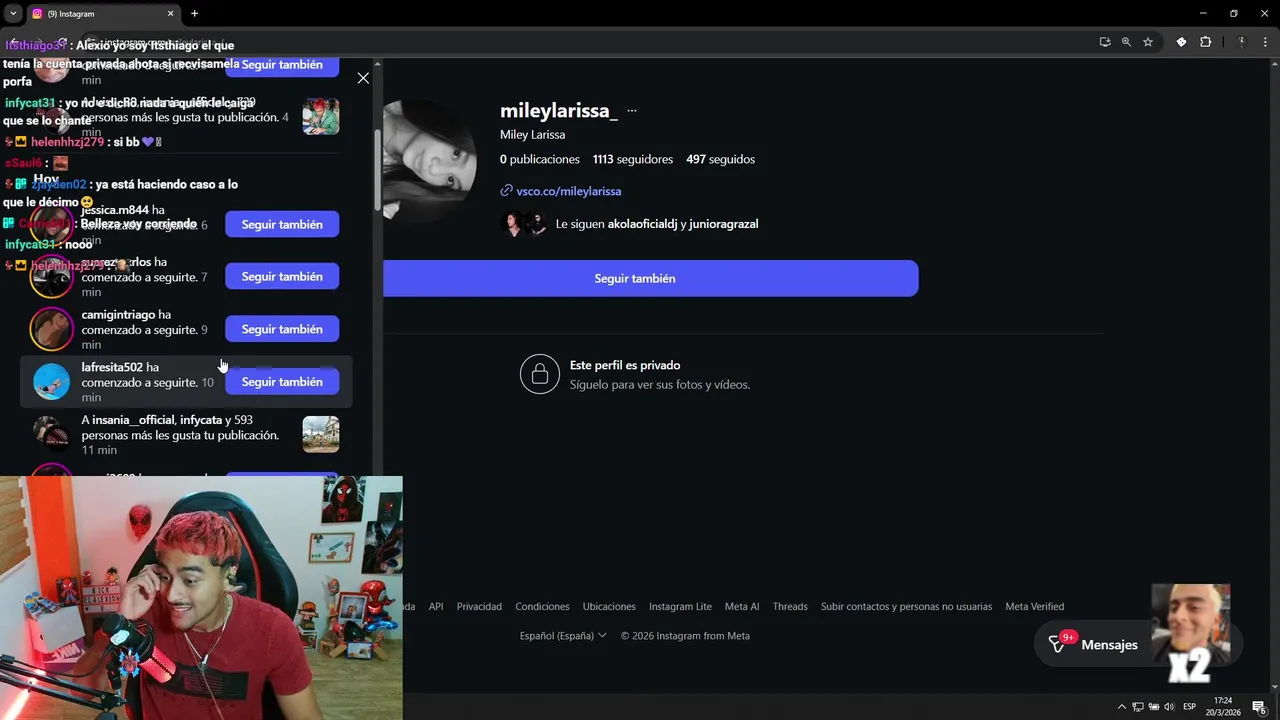Viewport: 1280px width, 720px height.
Task: Click the junioragrazal follower name
Action: (723, 224)
